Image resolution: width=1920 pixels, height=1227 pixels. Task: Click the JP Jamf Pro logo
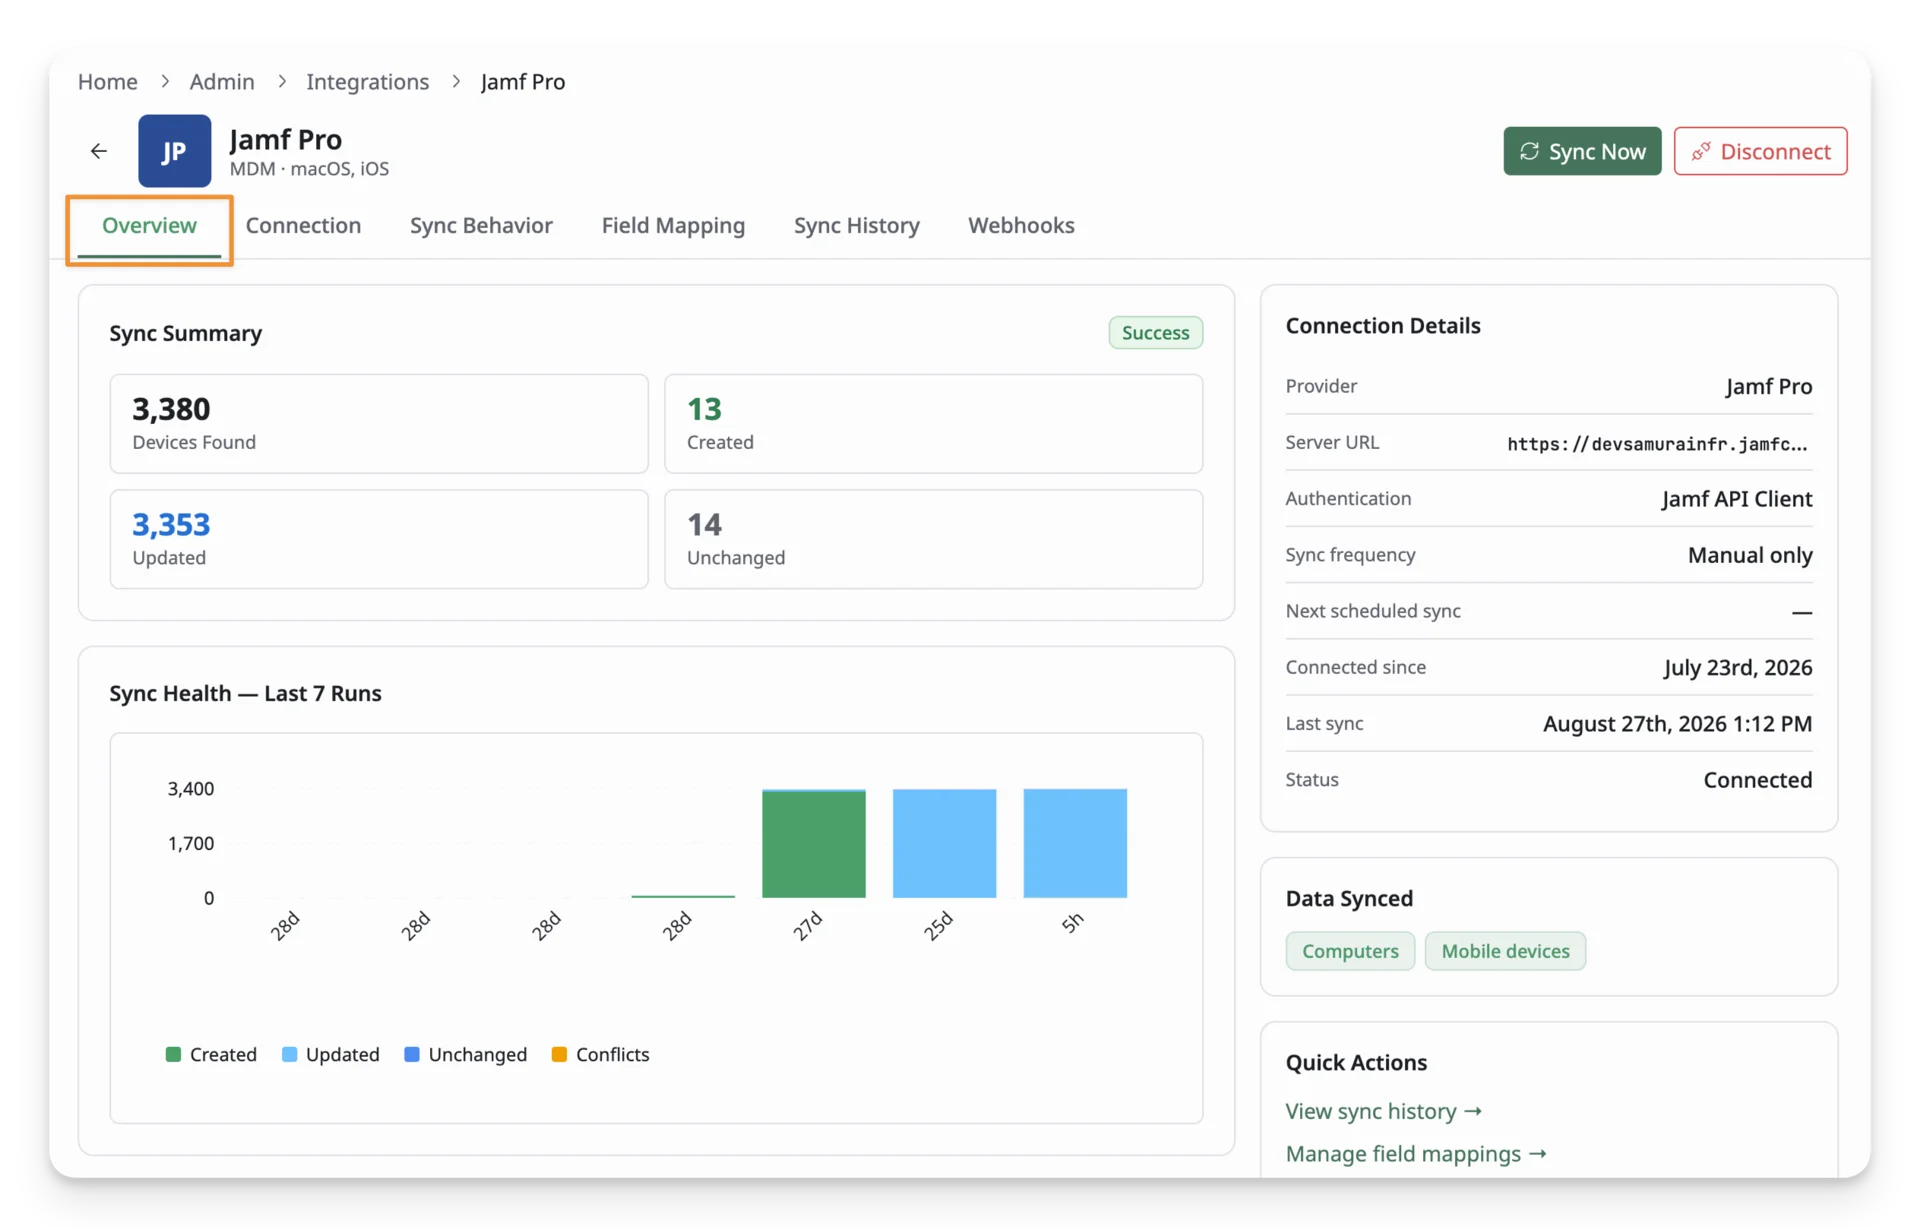point(174,151)
